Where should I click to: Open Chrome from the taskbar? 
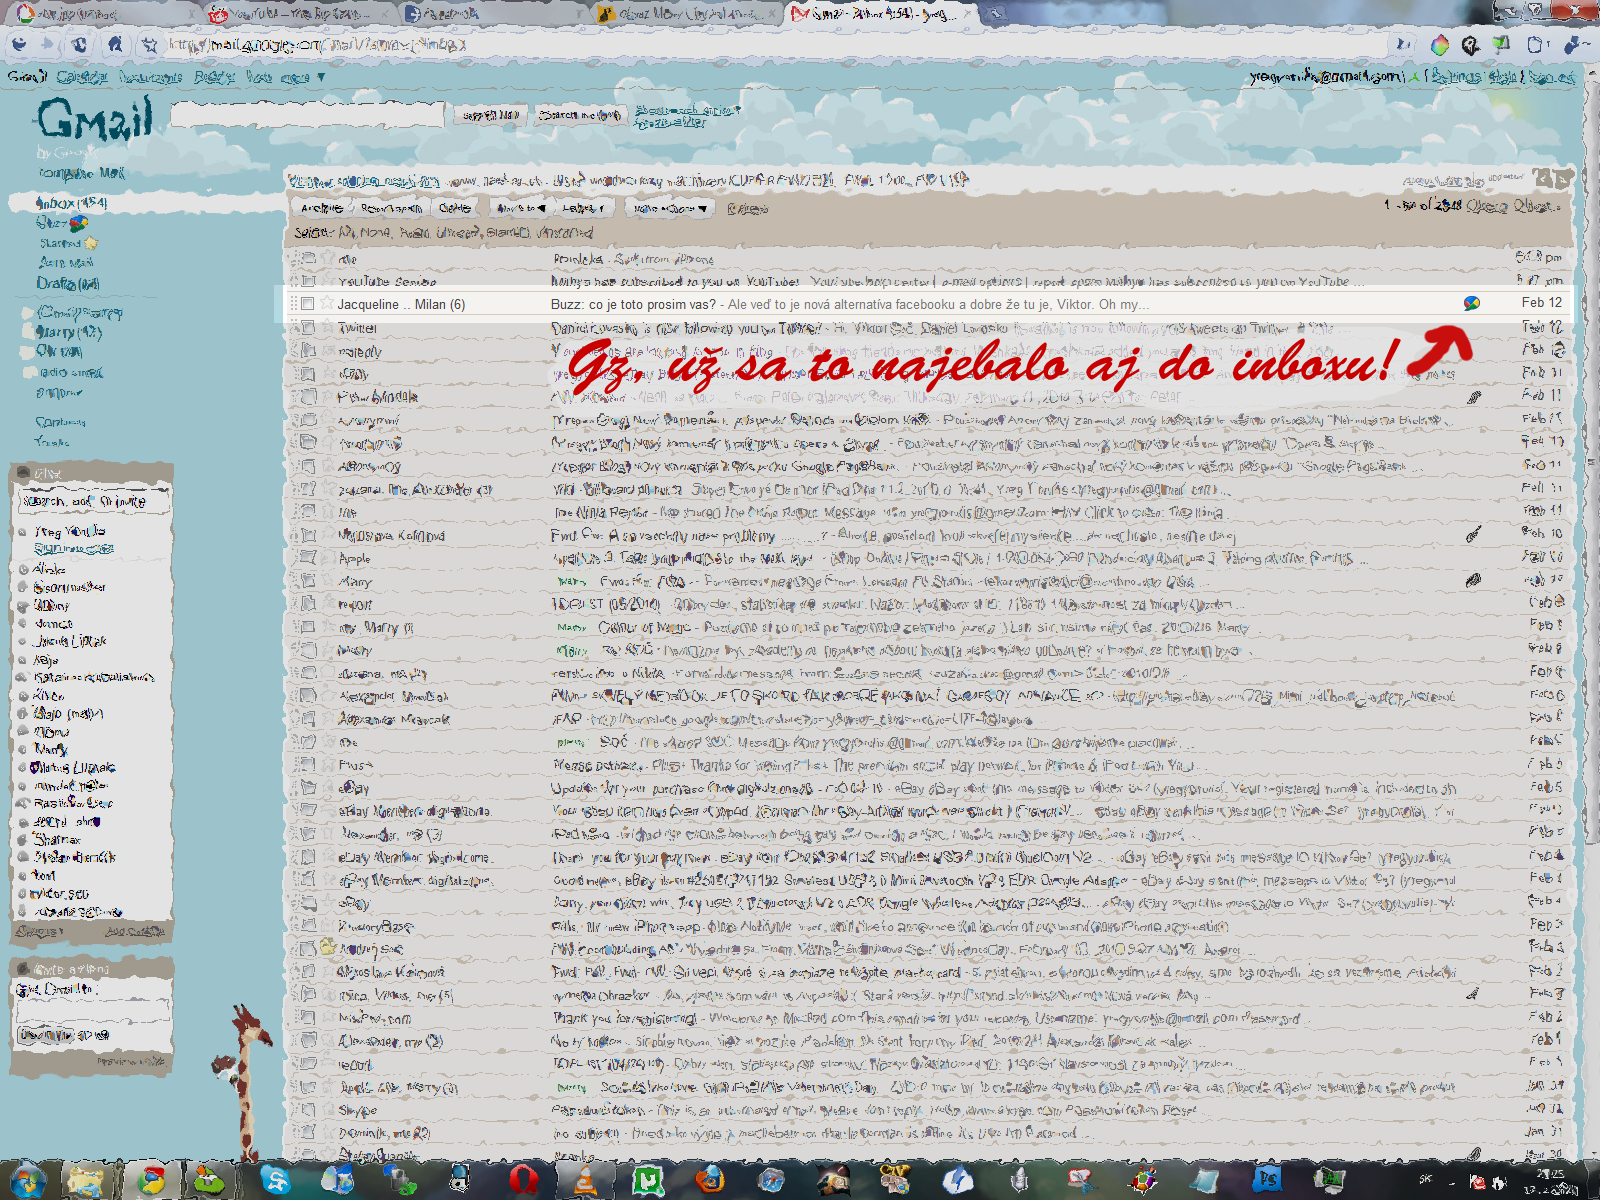pos(152,1181)
